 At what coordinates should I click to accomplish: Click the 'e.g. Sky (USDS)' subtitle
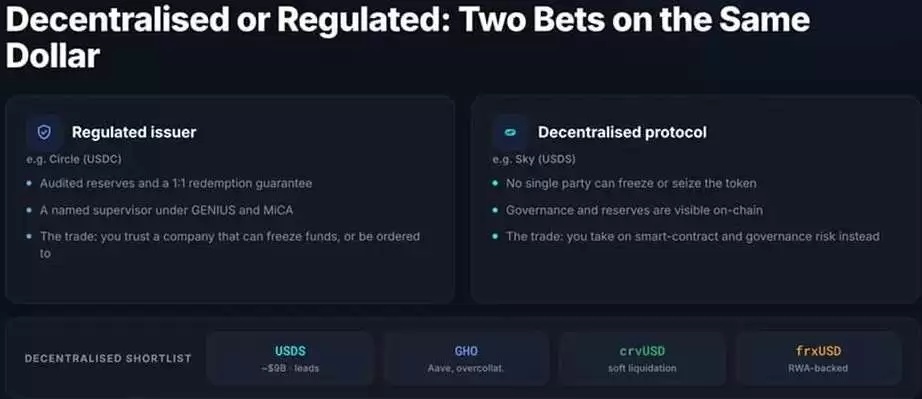pyautogui.click(x=534, y=159)
